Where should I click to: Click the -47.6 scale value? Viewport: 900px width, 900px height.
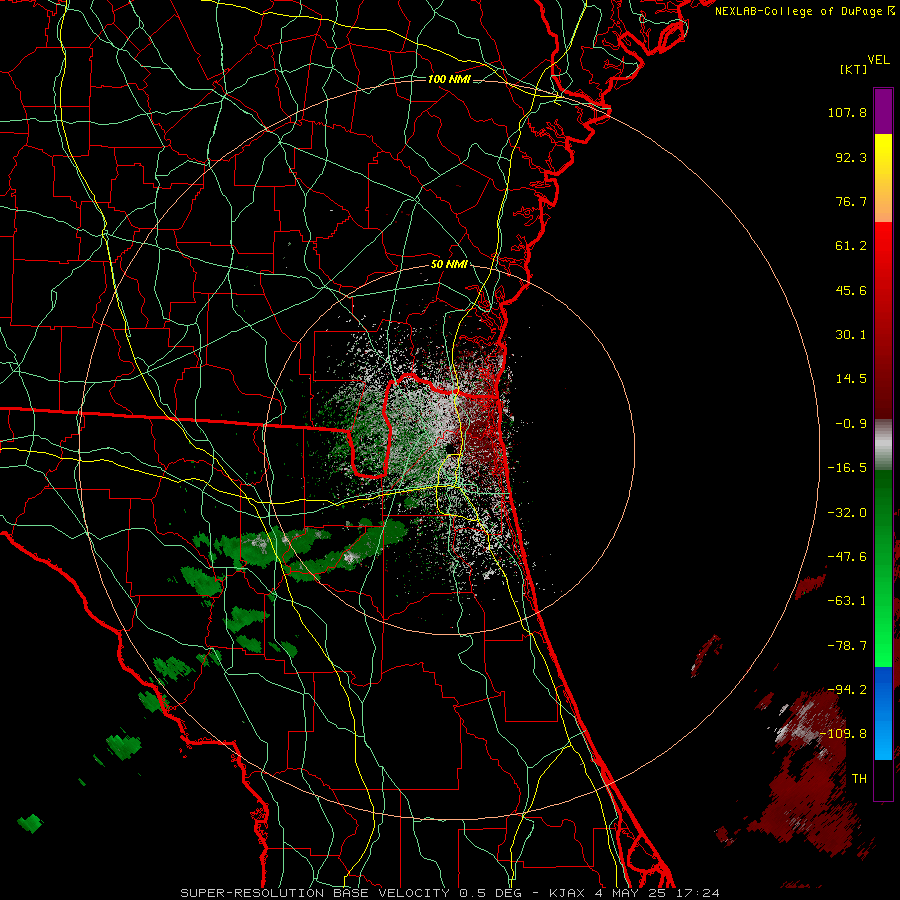click(x=847, y=557)
